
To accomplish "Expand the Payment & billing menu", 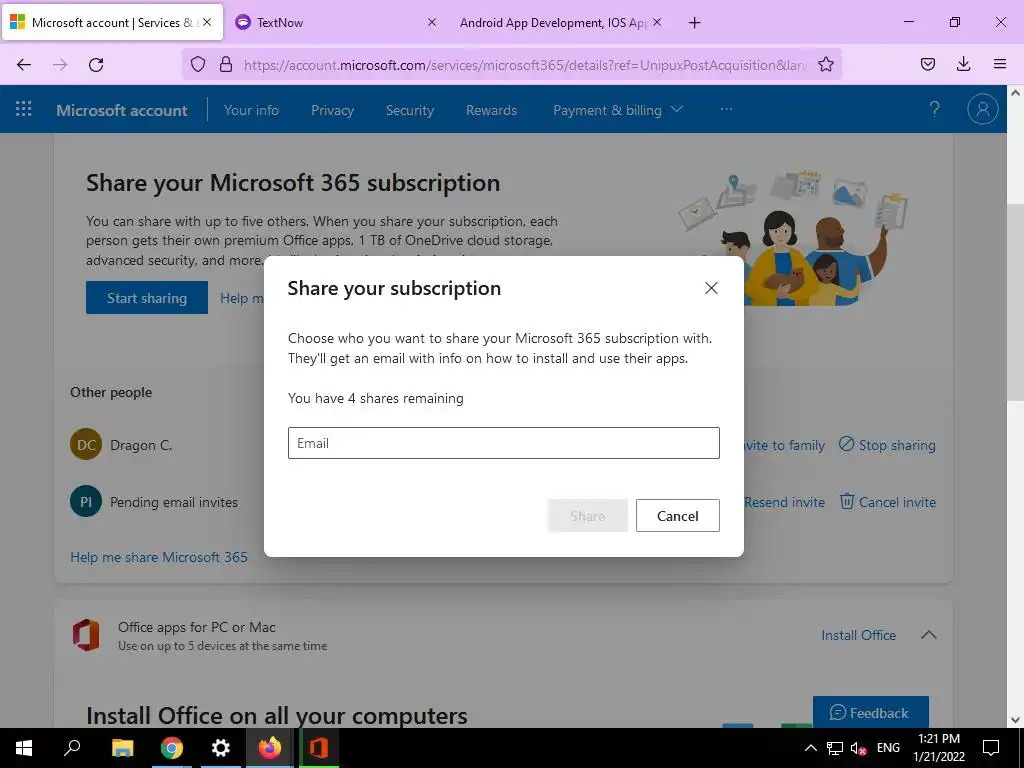I will point(617,110).
